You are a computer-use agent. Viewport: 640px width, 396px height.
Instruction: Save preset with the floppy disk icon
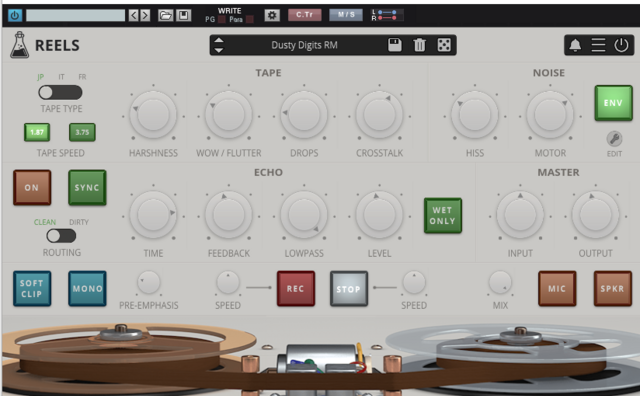point(395,44)
